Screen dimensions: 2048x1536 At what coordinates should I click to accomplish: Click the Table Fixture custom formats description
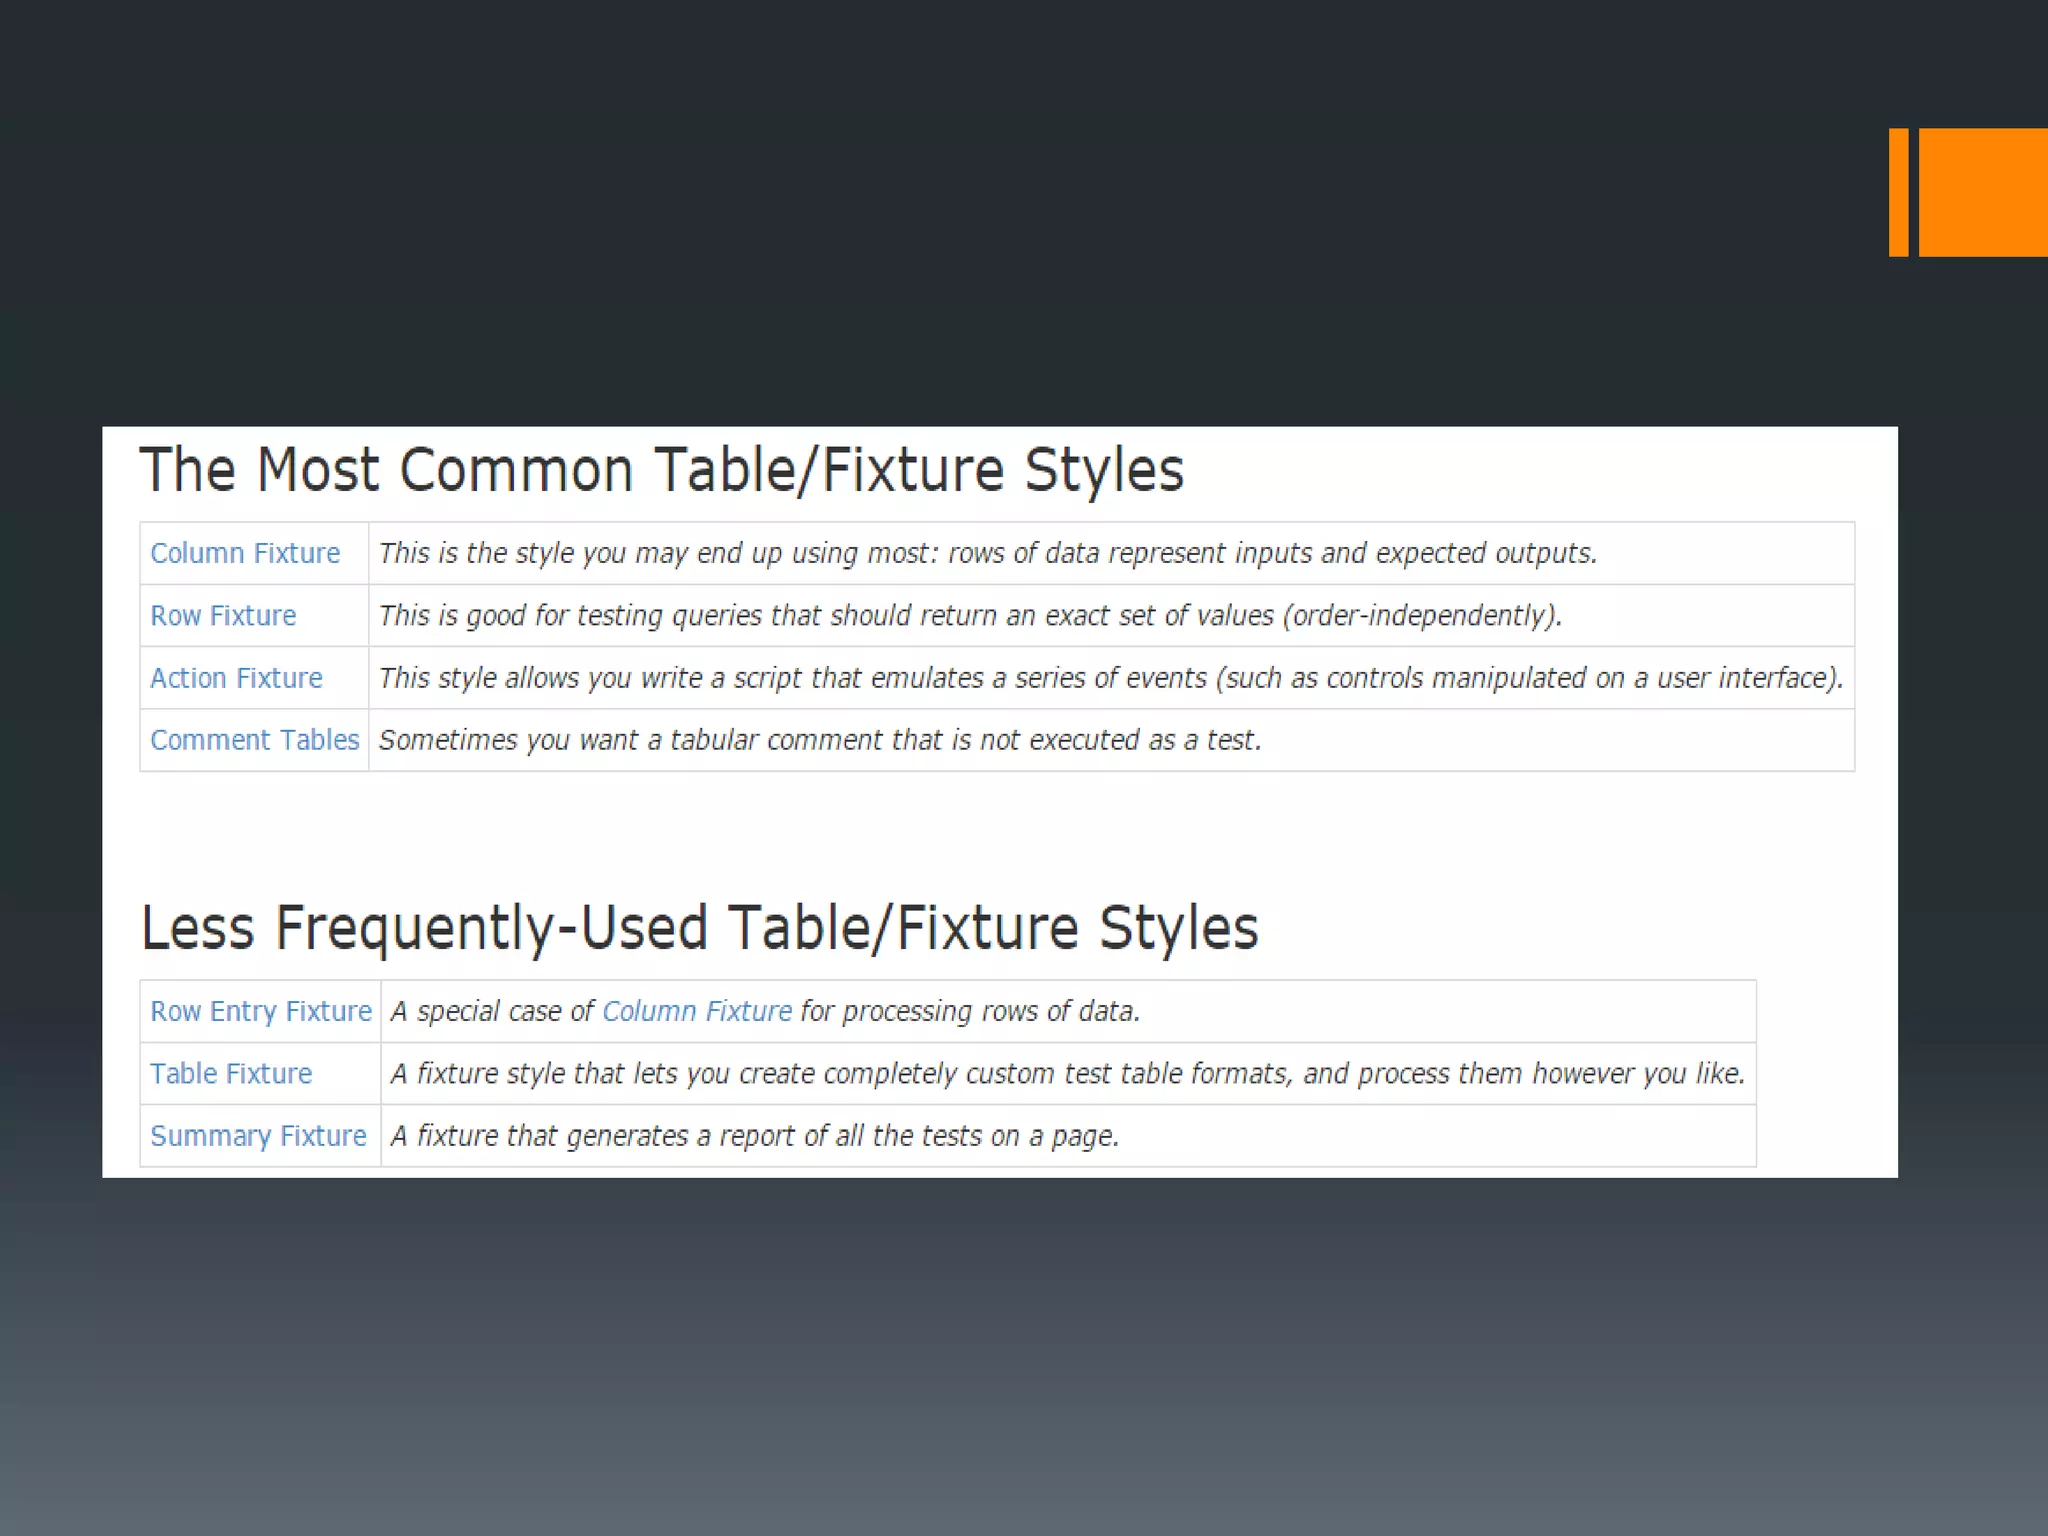(x=1067, y=1073)
